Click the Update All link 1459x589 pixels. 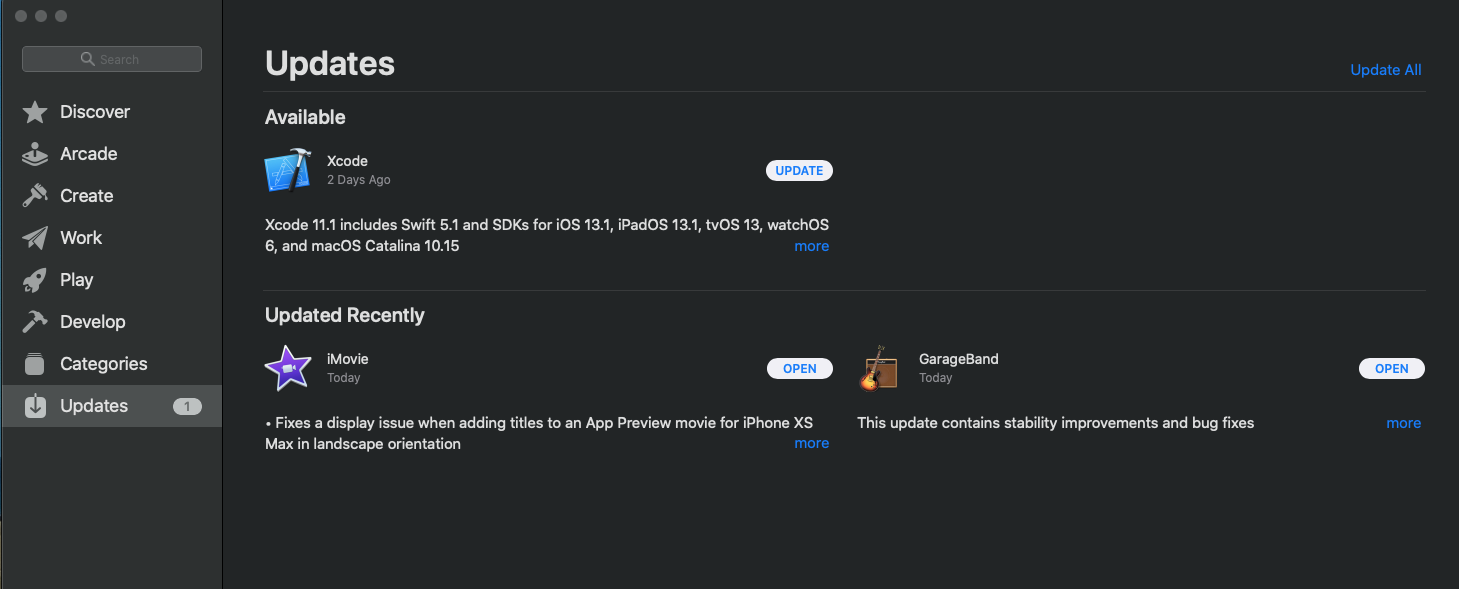click(x=1385, y=70)
